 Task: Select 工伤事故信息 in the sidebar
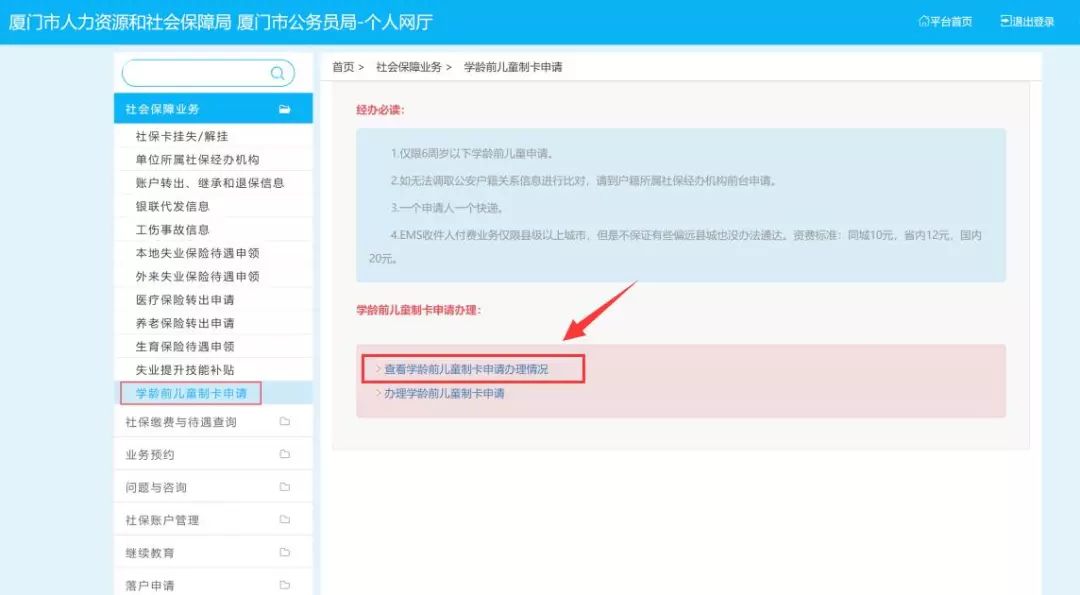(172, 230)
